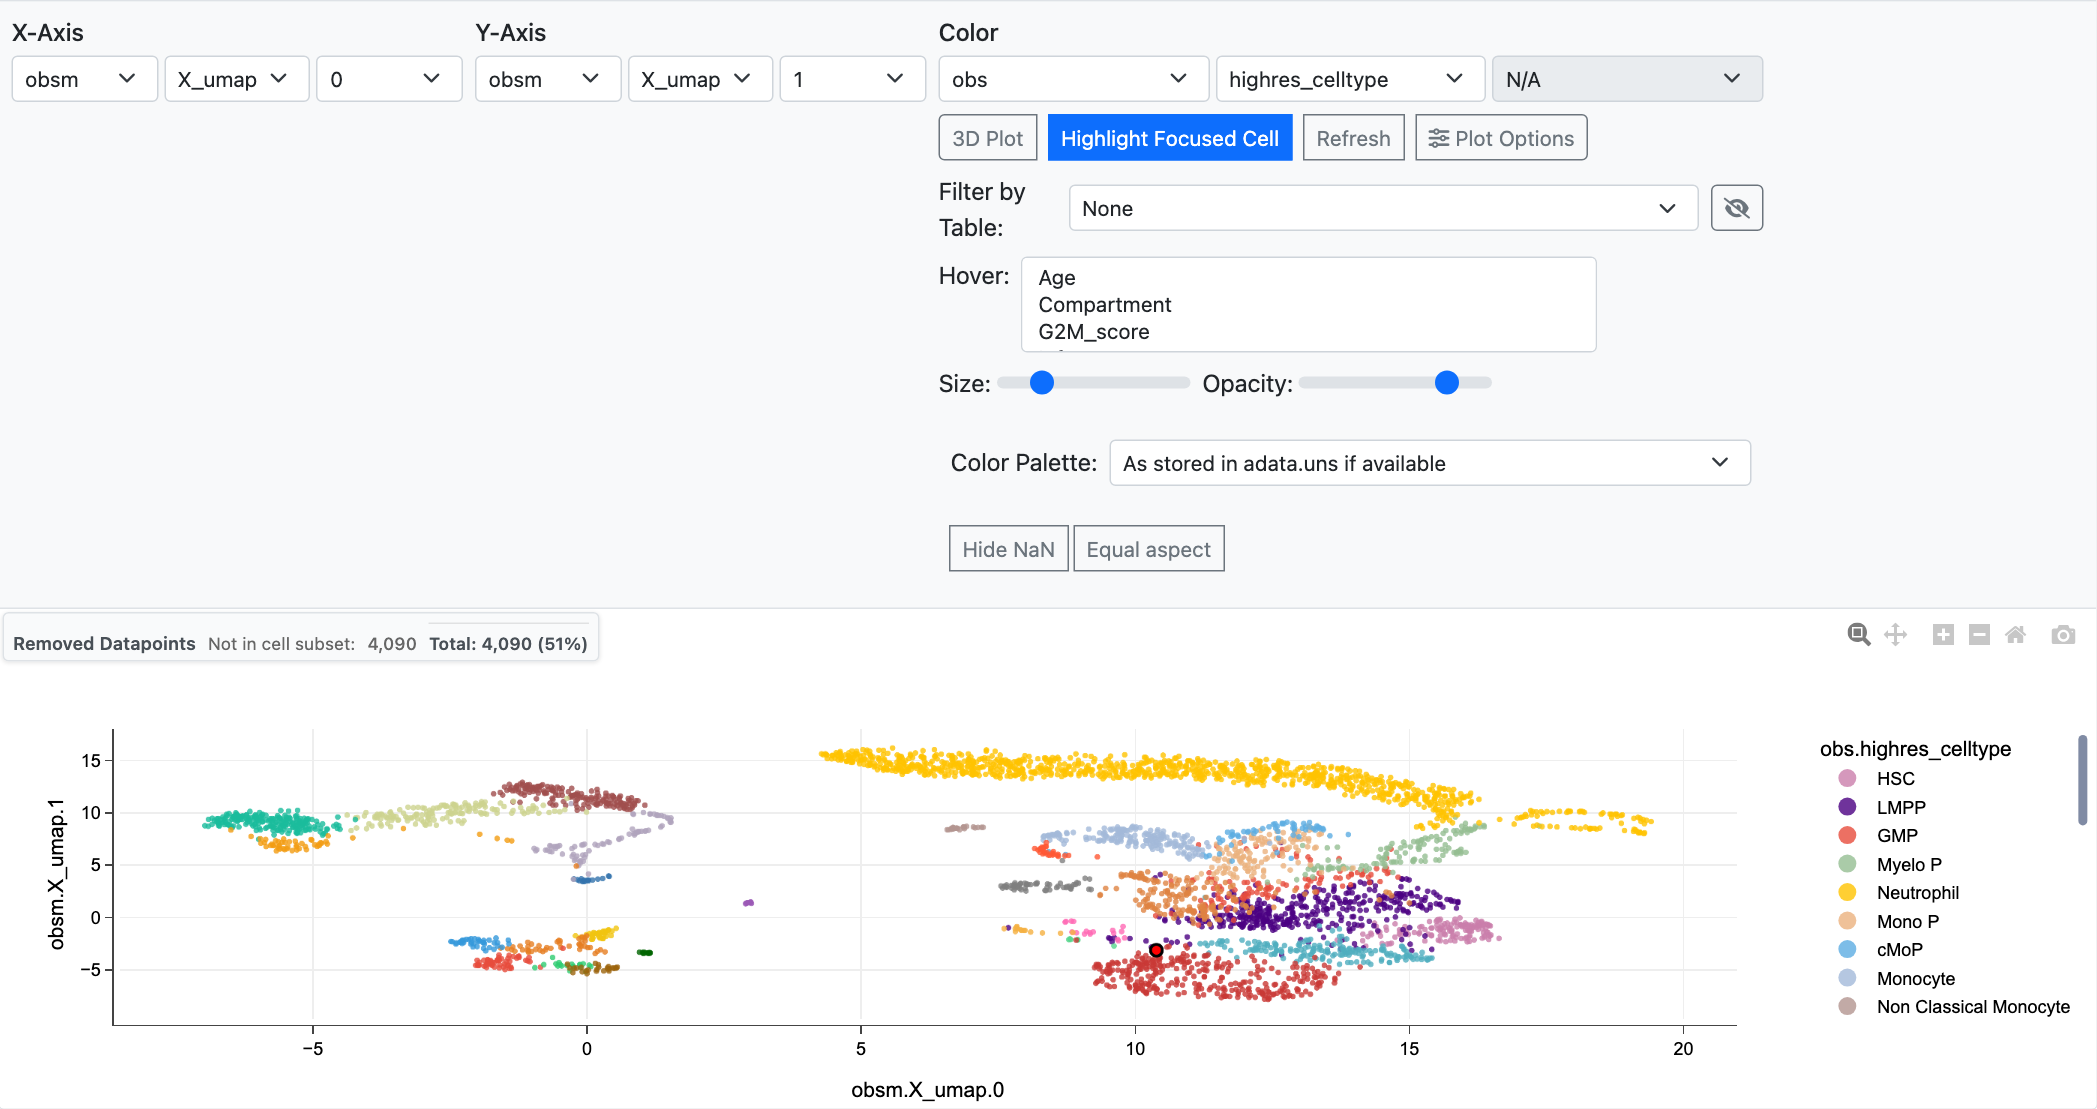2097x1109 pixels.
Task: Toggle Highlight Focused Cell button
Action: click(x=1170, y=138)
